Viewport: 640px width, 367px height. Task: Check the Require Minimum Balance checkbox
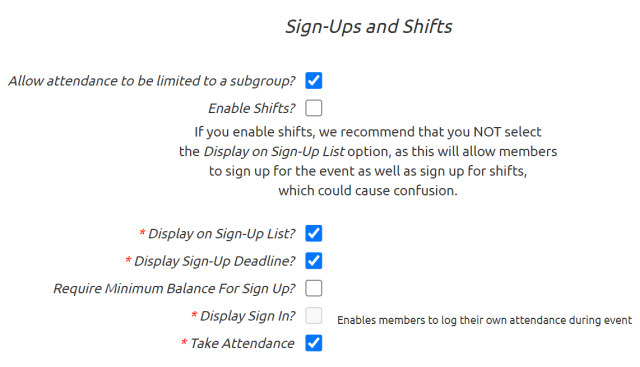pyautogui.click(x=313, y=288)
